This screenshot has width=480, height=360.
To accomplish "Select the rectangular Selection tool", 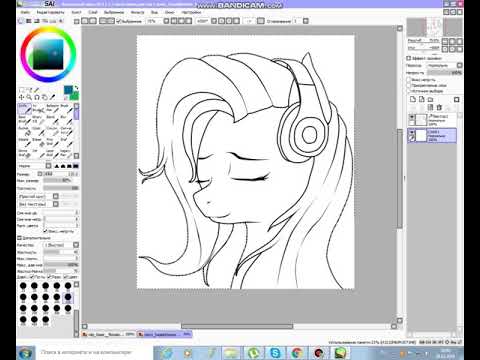I will [x=21, y=90].
